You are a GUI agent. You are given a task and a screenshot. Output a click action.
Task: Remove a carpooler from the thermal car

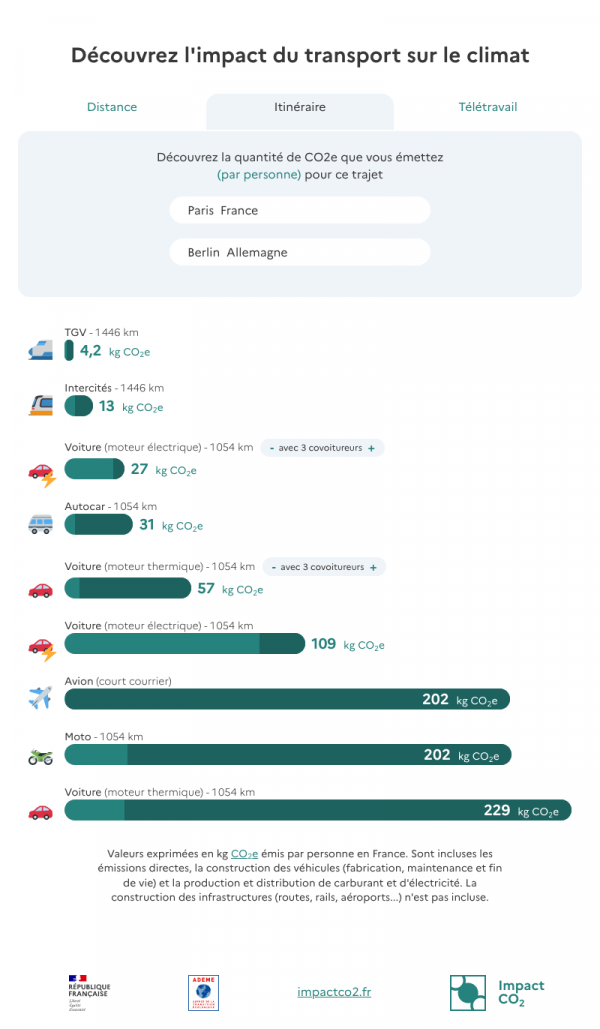(x=274, y=567)
